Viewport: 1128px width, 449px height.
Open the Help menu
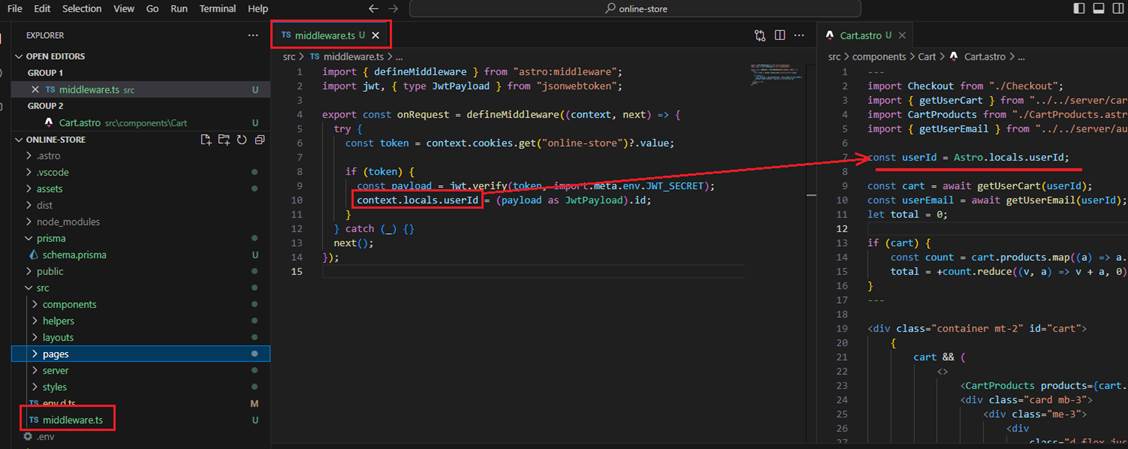click(x=258, y=9)
